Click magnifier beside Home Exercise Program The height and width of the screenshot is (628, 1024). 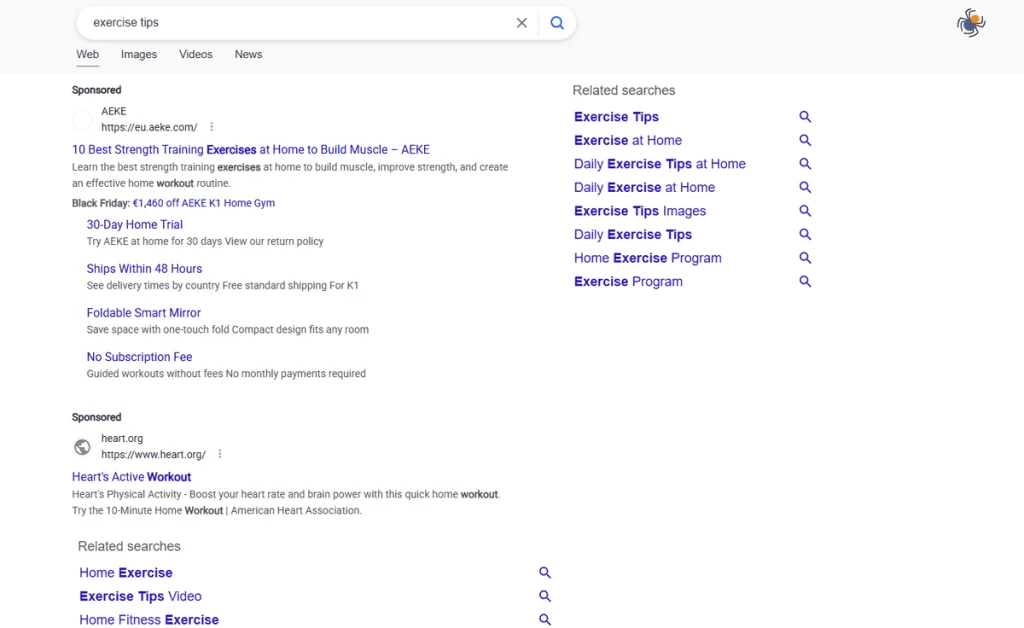tap(805, 258)
